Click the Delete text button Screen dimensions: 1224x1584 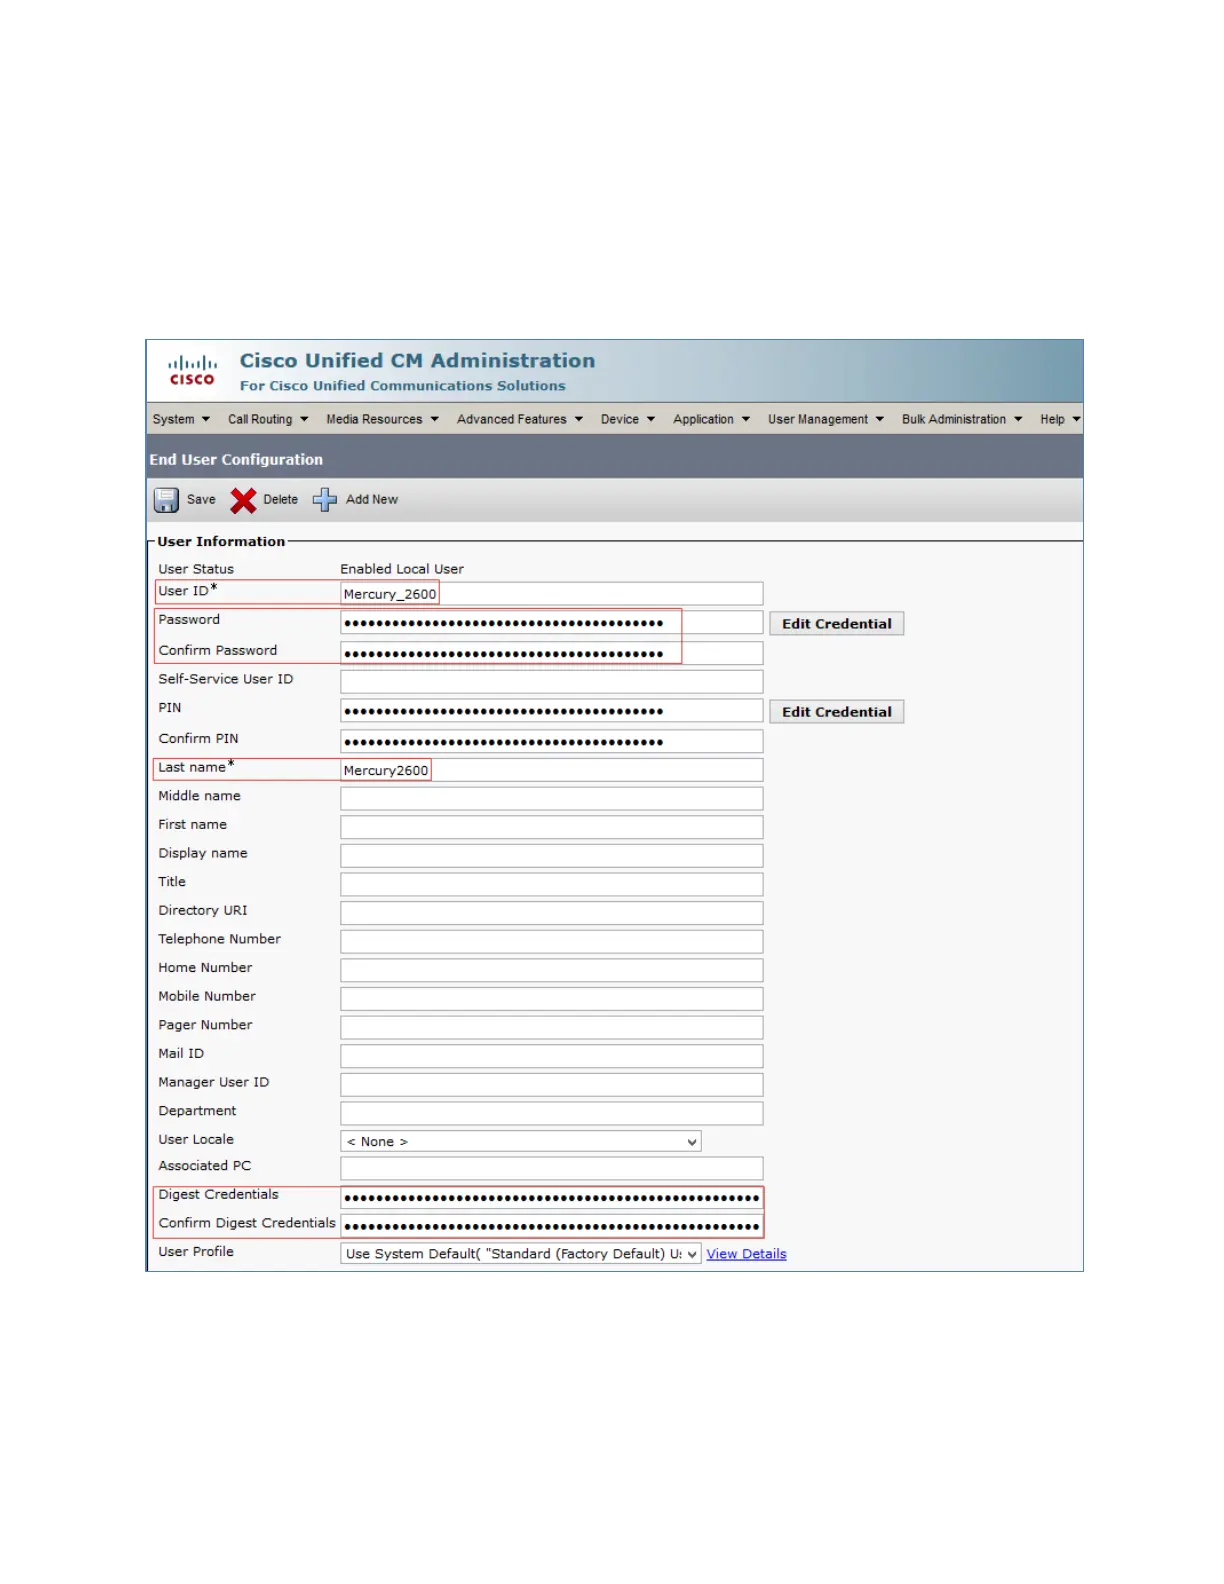pyautogui.click(x=281, y=500)
